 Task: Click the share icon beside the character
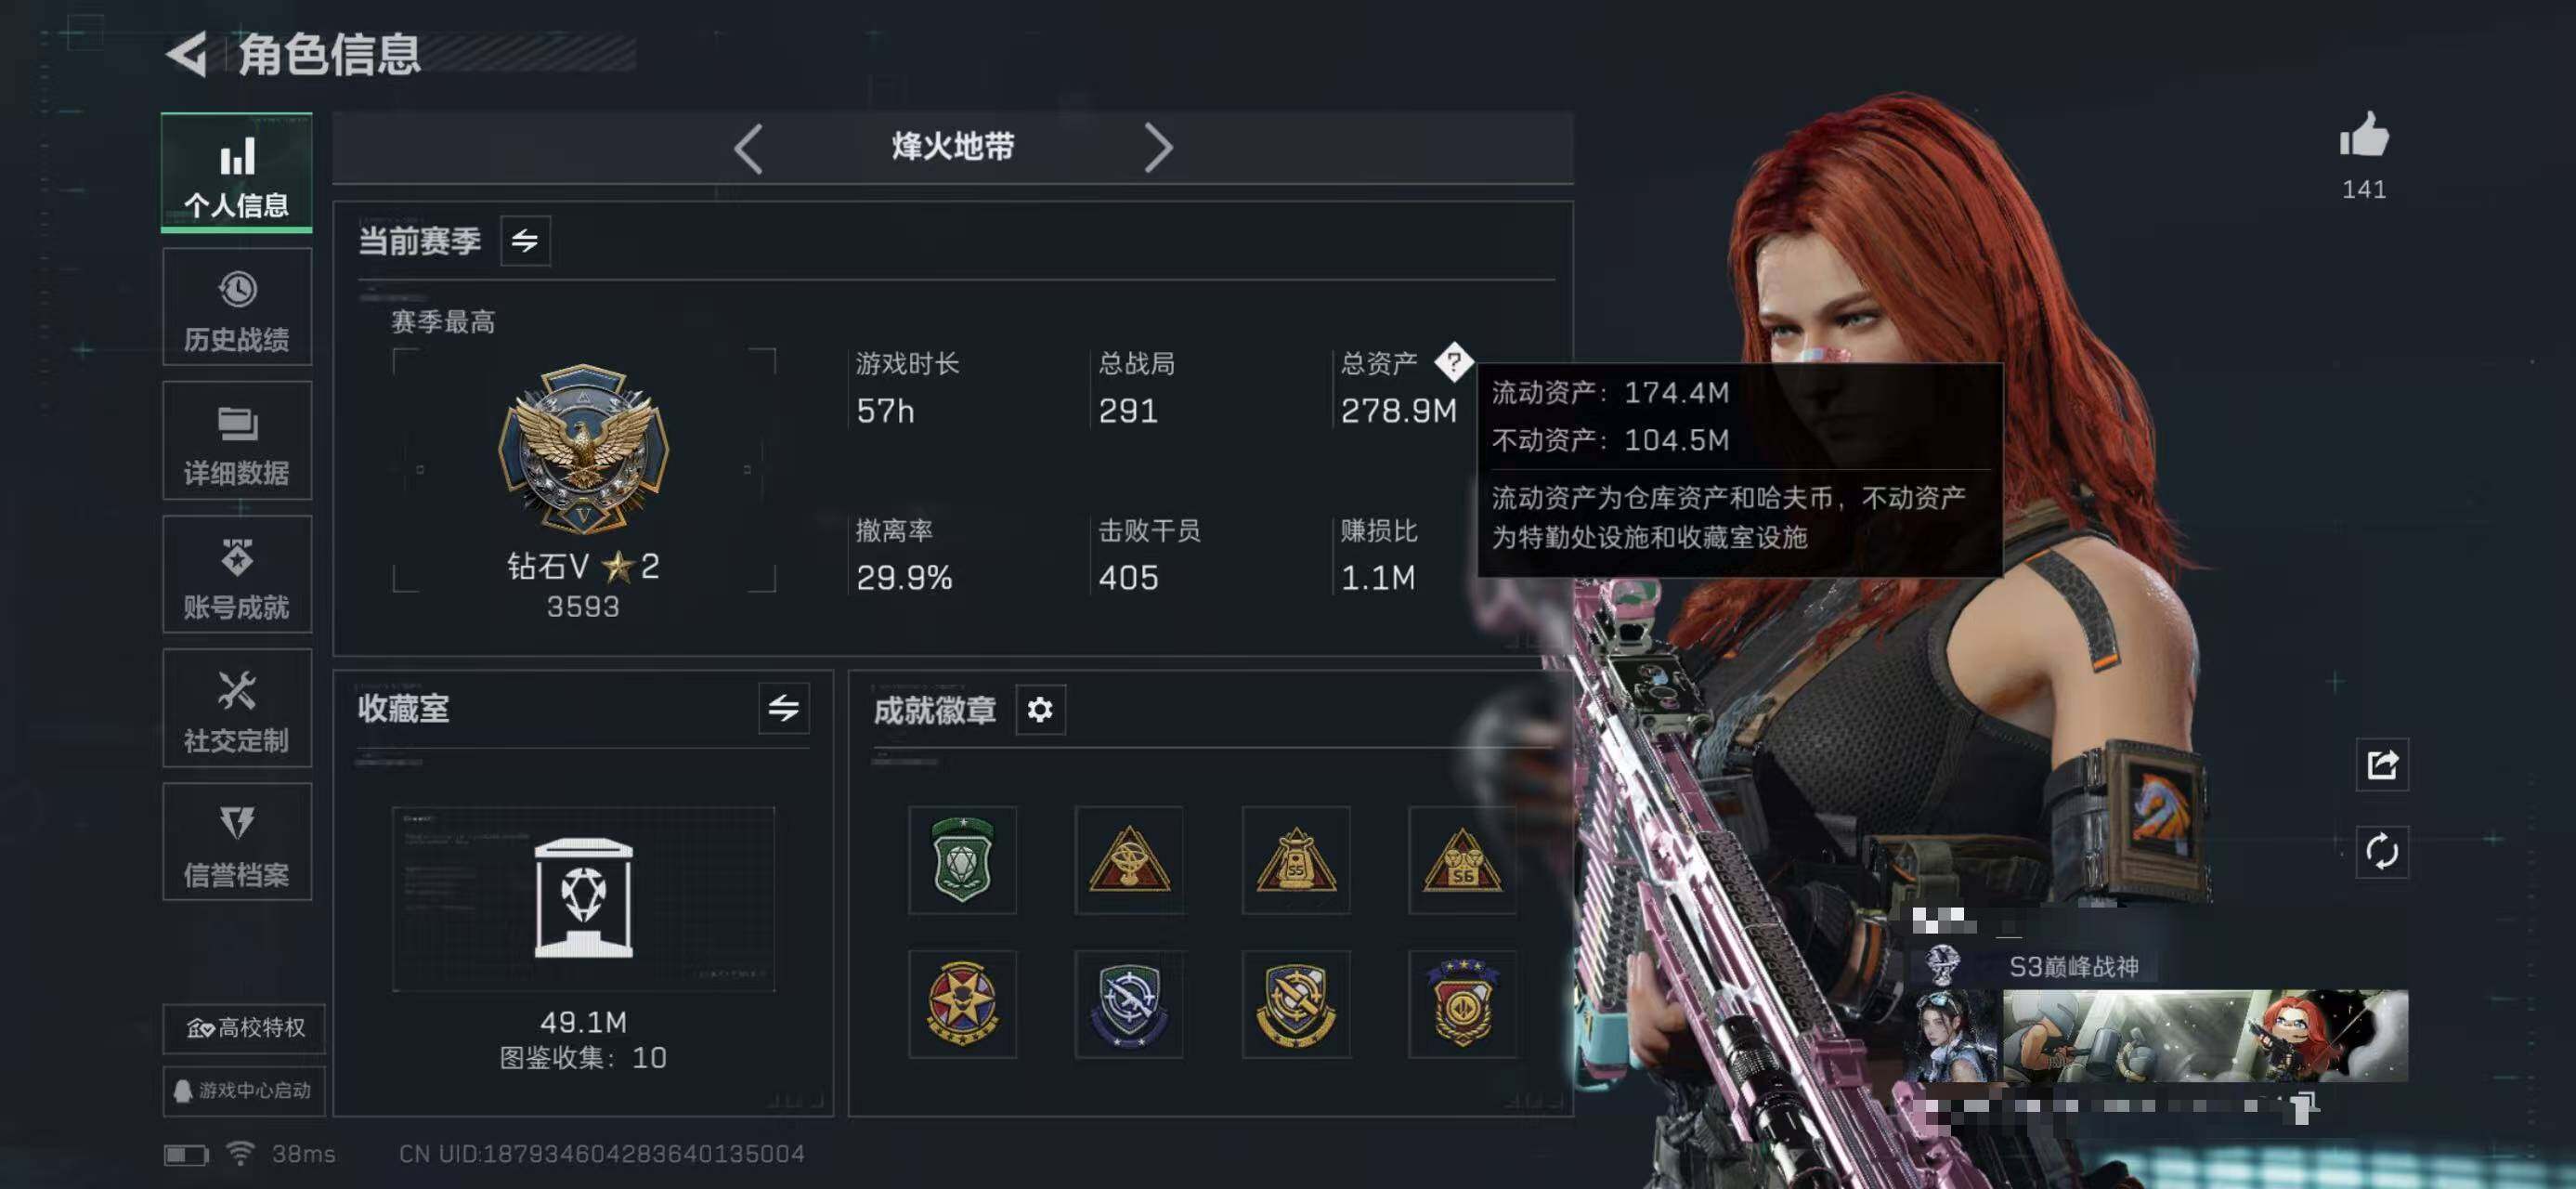point(2382,765)
